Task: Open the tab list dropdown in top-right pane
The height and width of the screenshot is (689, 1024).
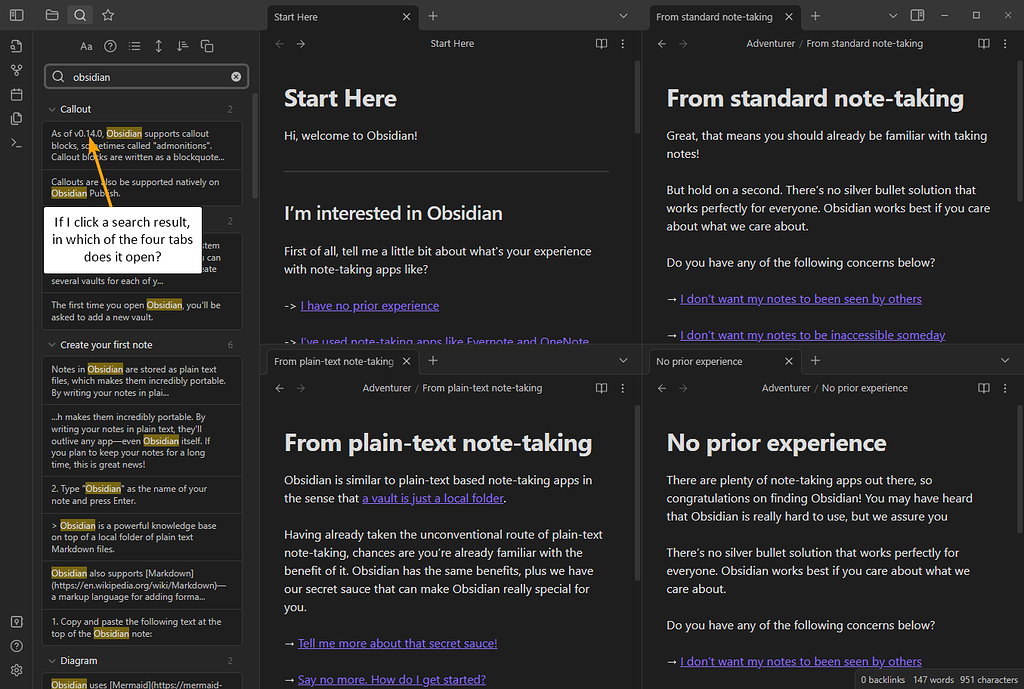Action: point(894,16)
